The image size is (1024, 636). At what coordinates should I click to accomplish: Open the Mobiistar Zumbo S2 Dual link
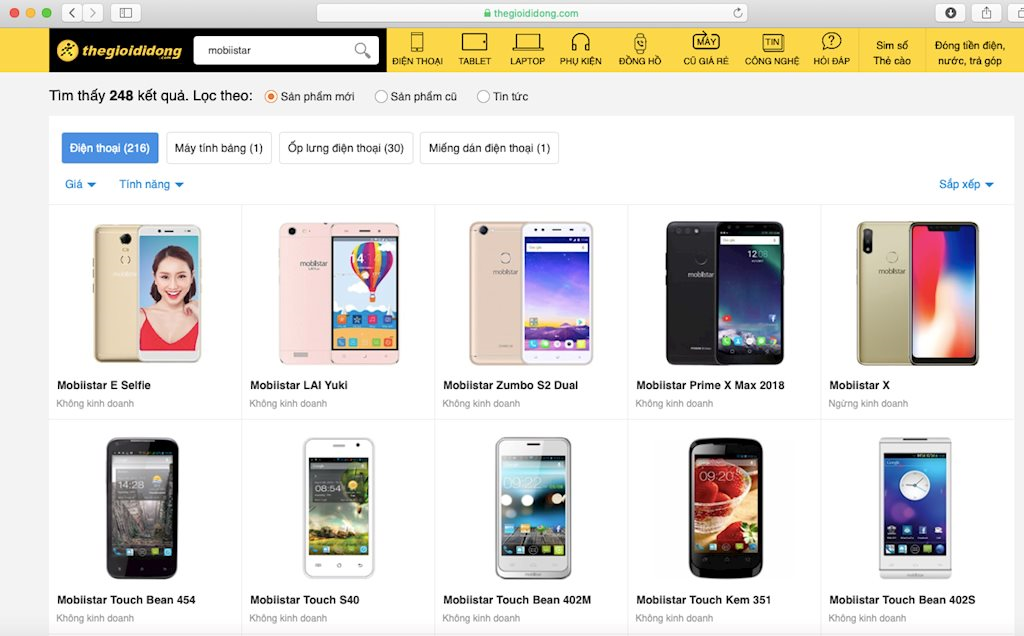pos(510,385)
